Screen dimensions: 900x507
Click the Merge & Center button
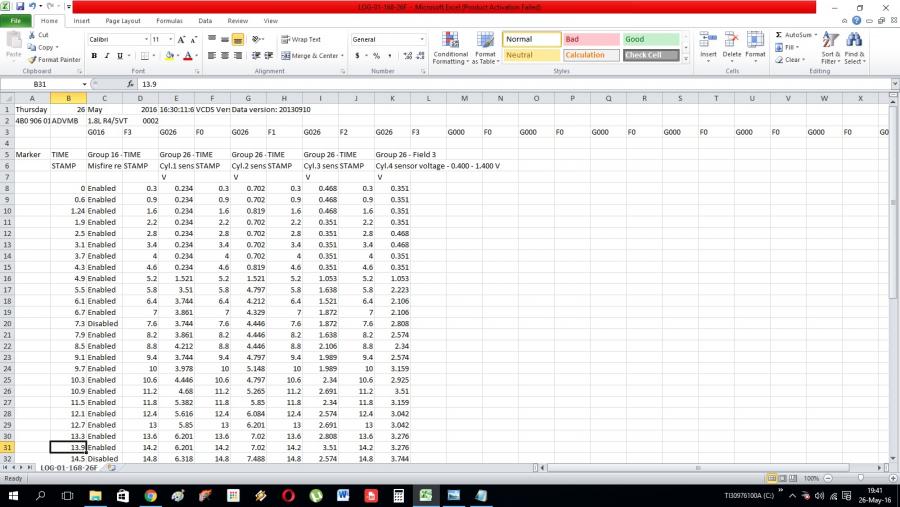click(x=310, y=56)
